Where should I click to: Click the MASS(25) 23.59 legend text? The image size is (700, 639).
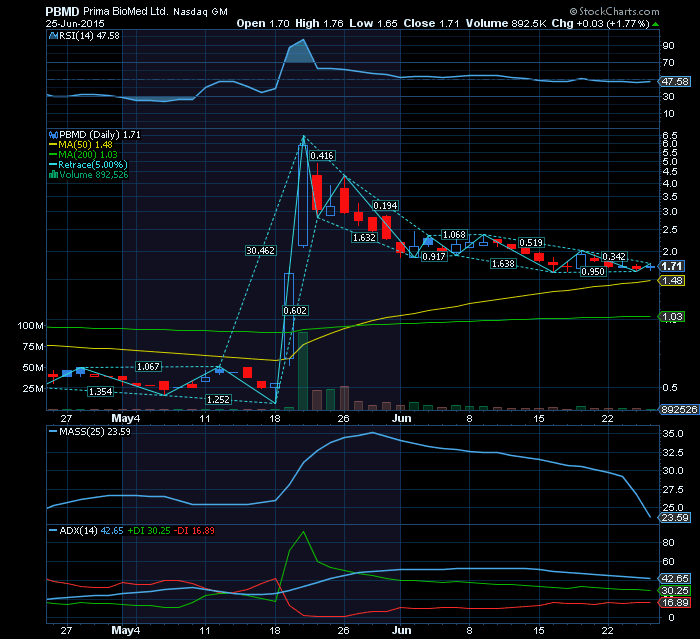pyautogui.click(x=95, y=432)
